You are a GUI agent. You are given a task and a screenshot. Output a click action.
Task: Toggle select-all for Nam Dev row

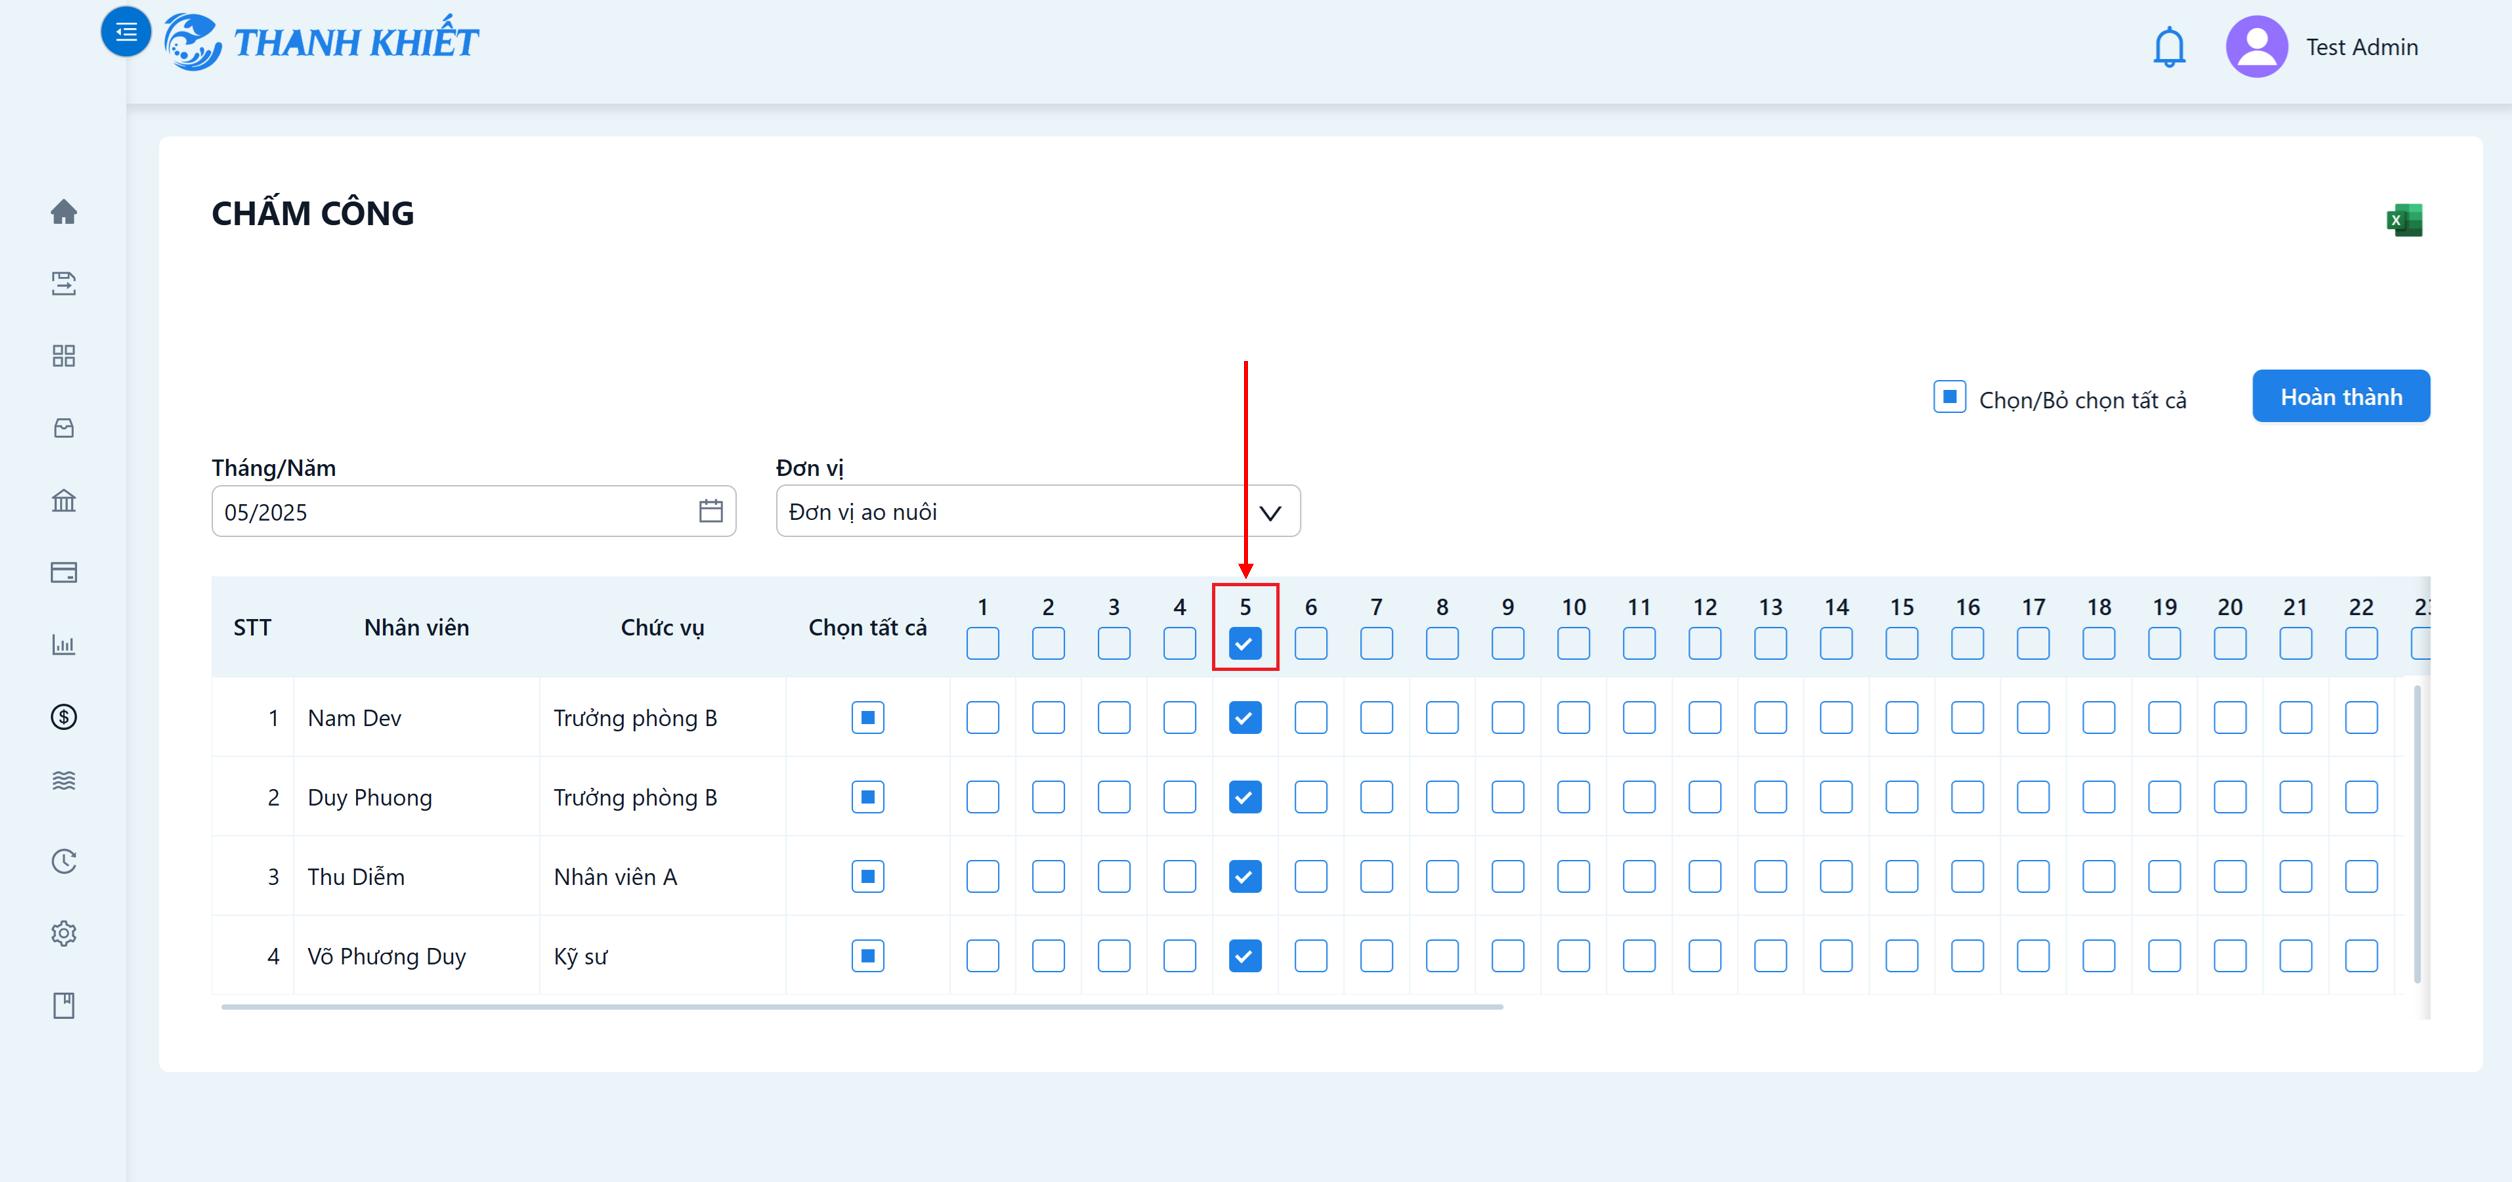[868, 717]
